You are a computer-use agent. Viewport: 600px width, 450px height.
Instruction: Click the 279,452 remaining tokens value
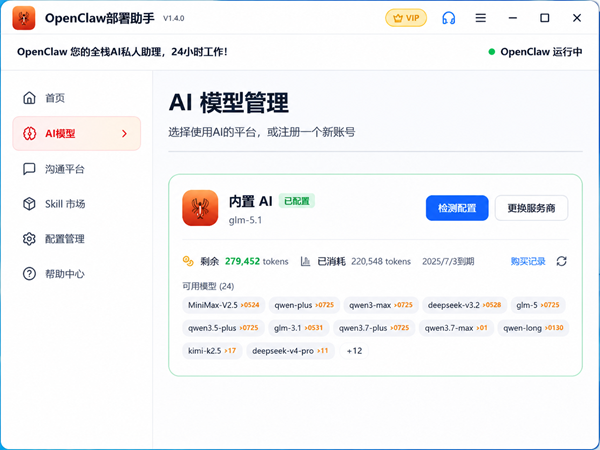click(x=242, y=261)
